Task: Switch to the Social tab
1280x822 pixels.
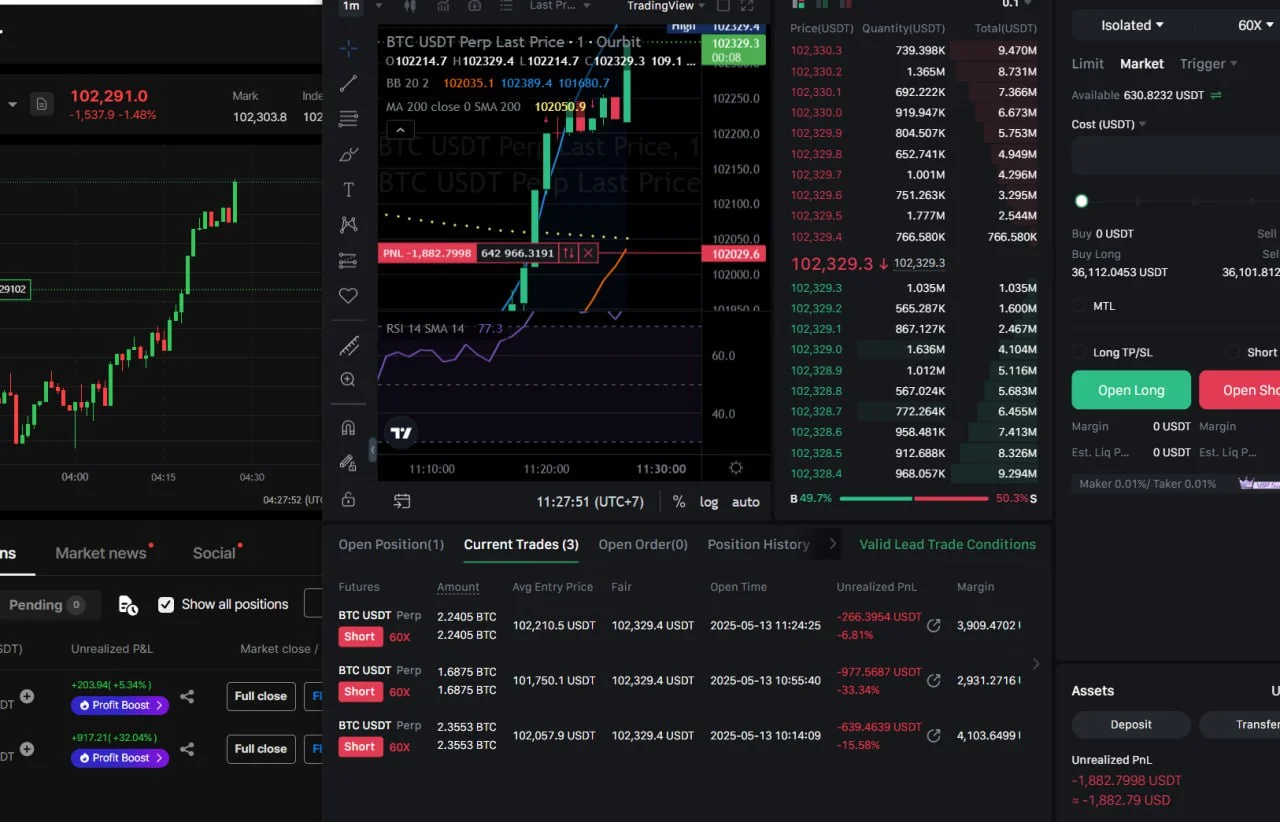Action: pyautogui.click(x=214, y=553)
